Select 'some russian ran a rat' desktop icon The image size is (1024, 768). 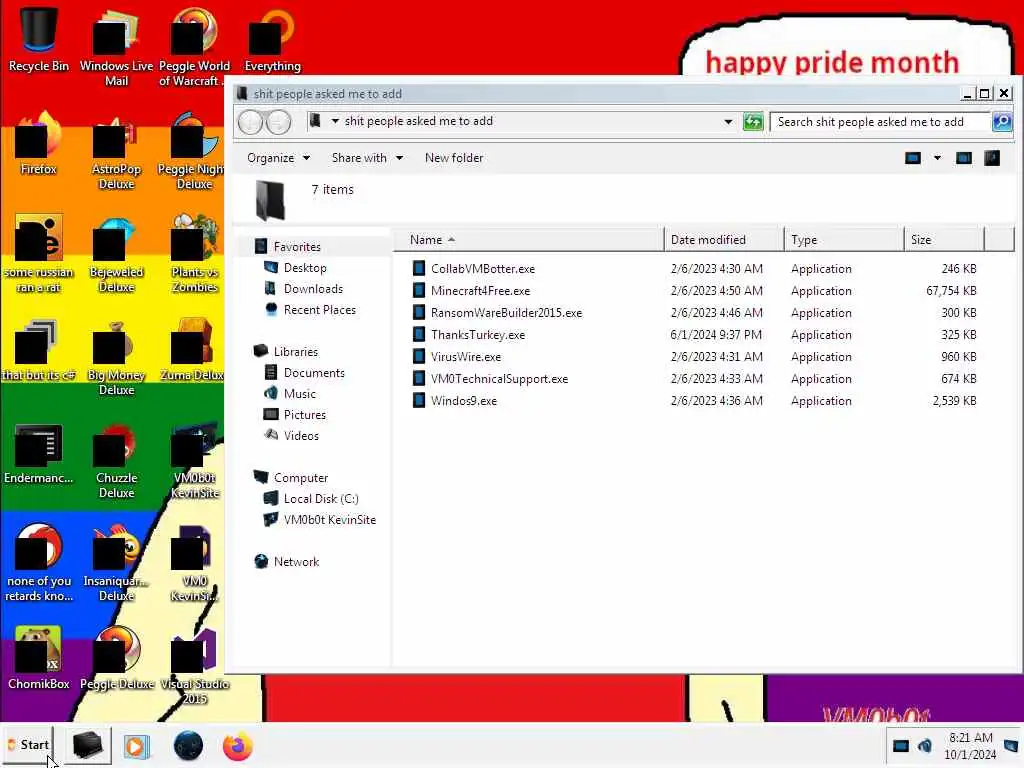point(38,255)
